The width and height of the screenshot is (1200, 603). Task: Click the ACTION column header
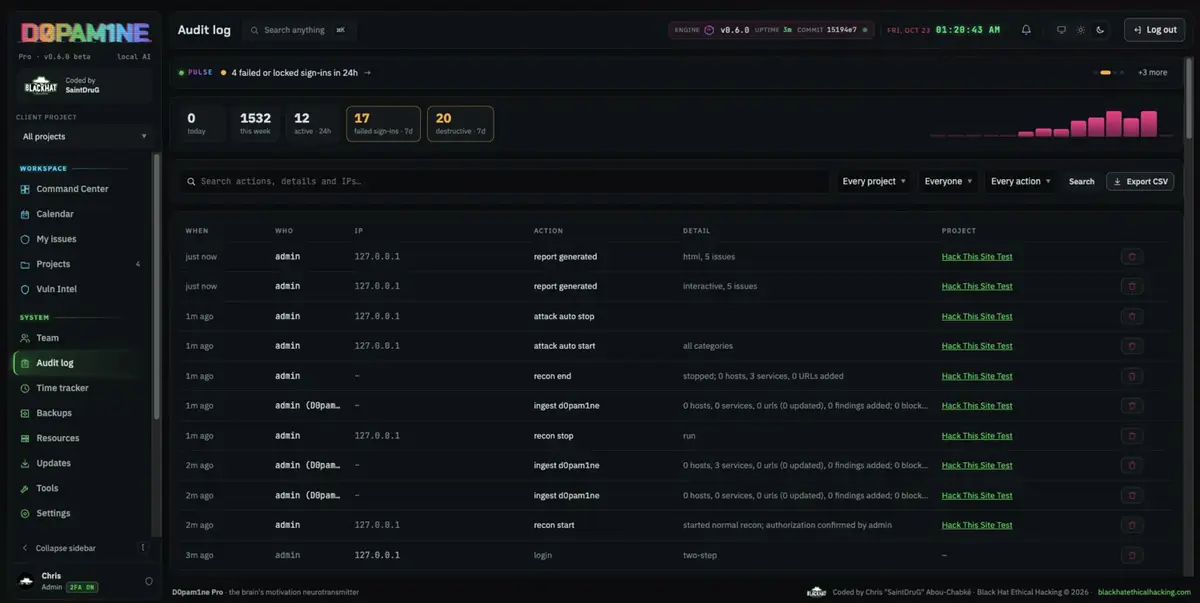[x=548, y=231]
